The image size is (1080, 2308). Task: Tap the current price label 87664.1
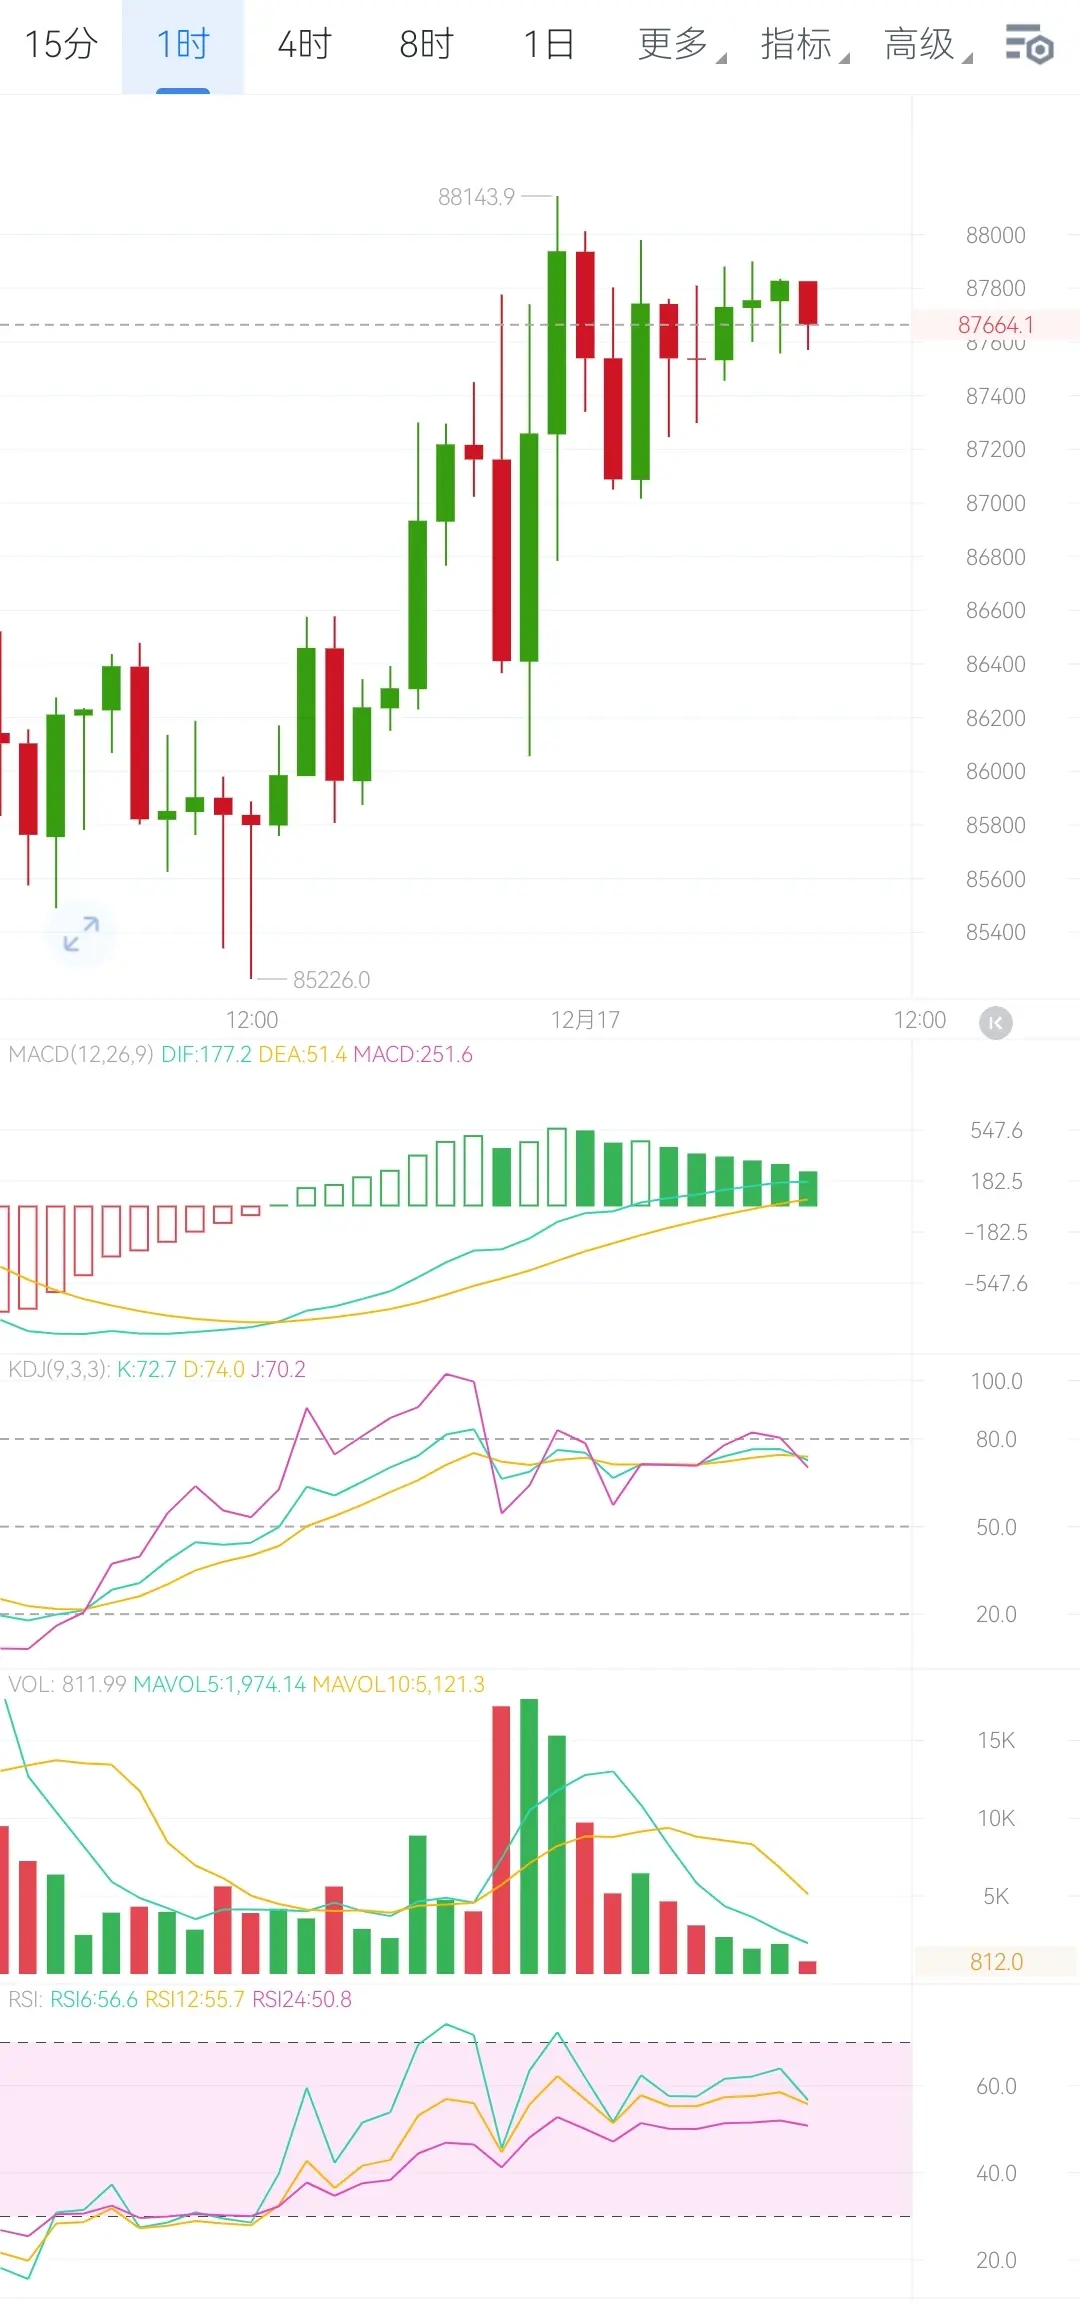(x=996, y=325)
